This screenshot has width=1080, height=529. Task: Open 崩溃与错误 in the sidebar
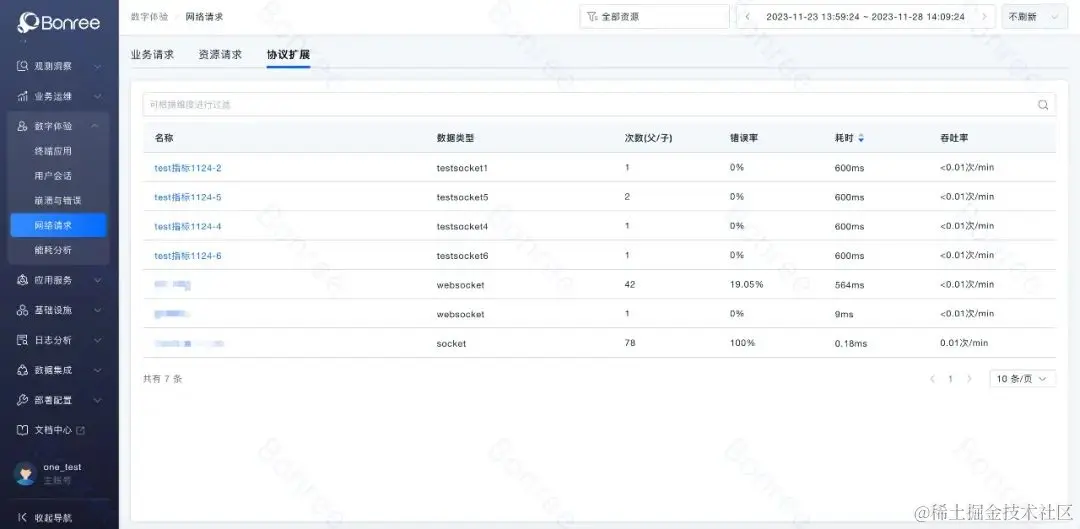(58, 200)
